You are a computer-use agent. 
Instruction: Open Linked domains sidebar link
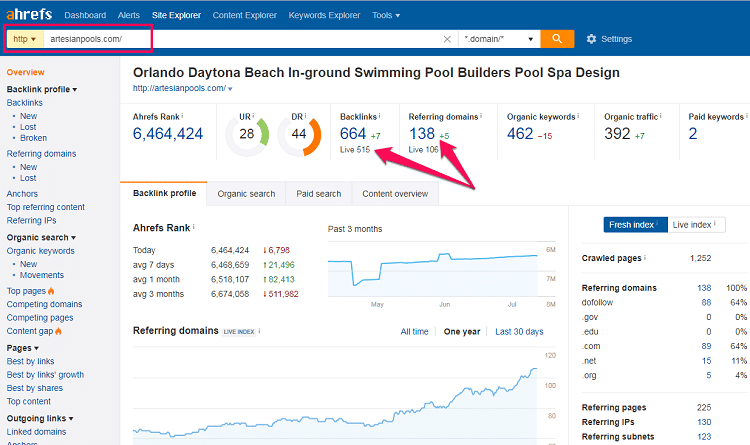coord(36,432)
